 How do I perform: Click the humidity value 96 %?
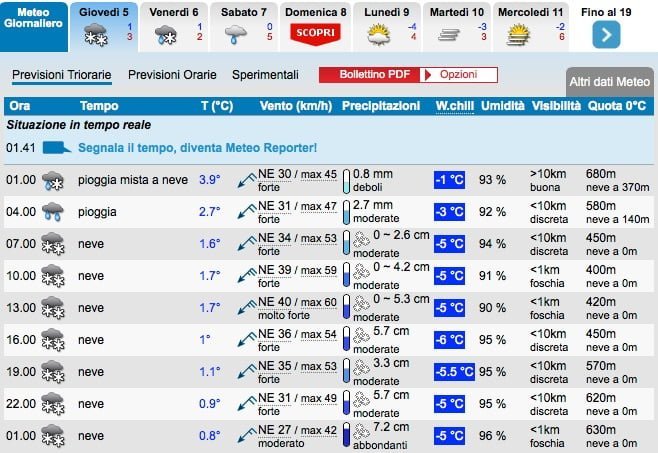point(492,436)
